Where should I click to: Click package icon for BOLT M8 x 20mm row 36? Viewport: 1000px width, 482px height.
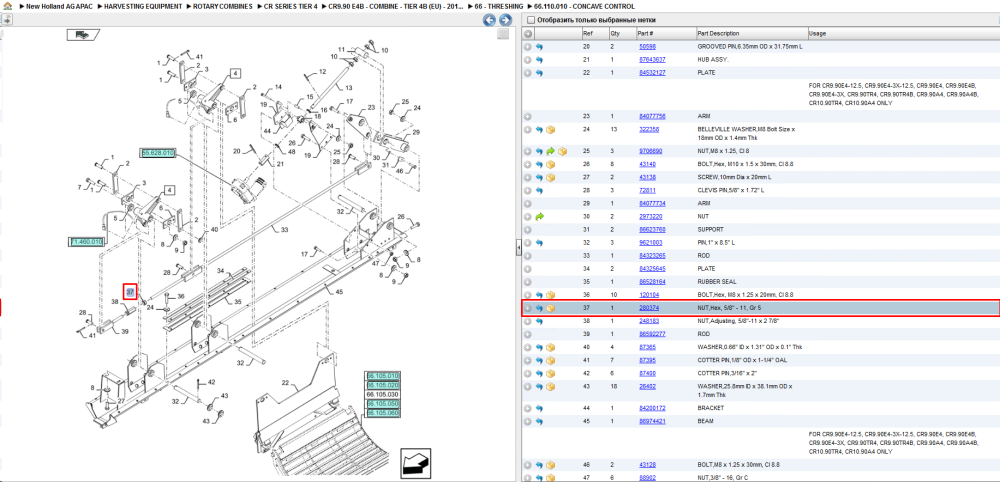coord(550,295)
